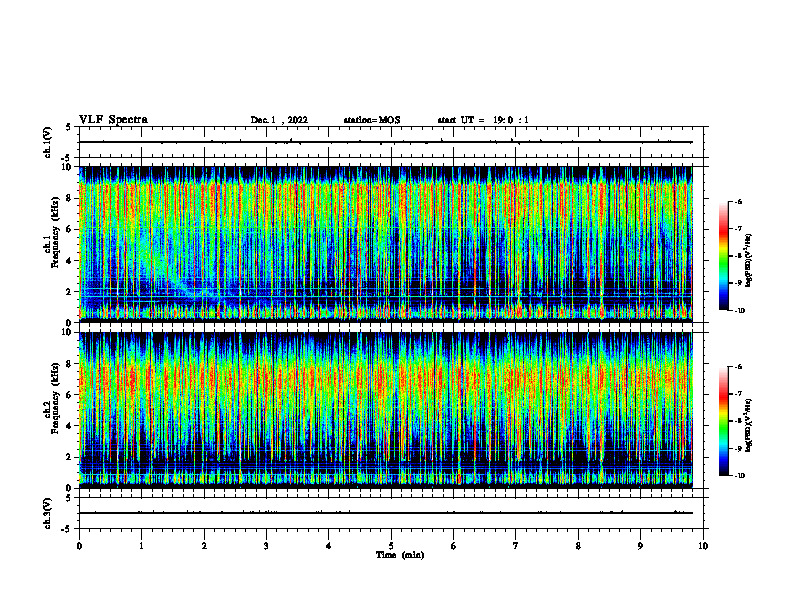Image resolution: width=792 pixels, height=612 pixels.
Task: Click the log(PSD) label of upper color bar
Action: (x=749, y=261)
